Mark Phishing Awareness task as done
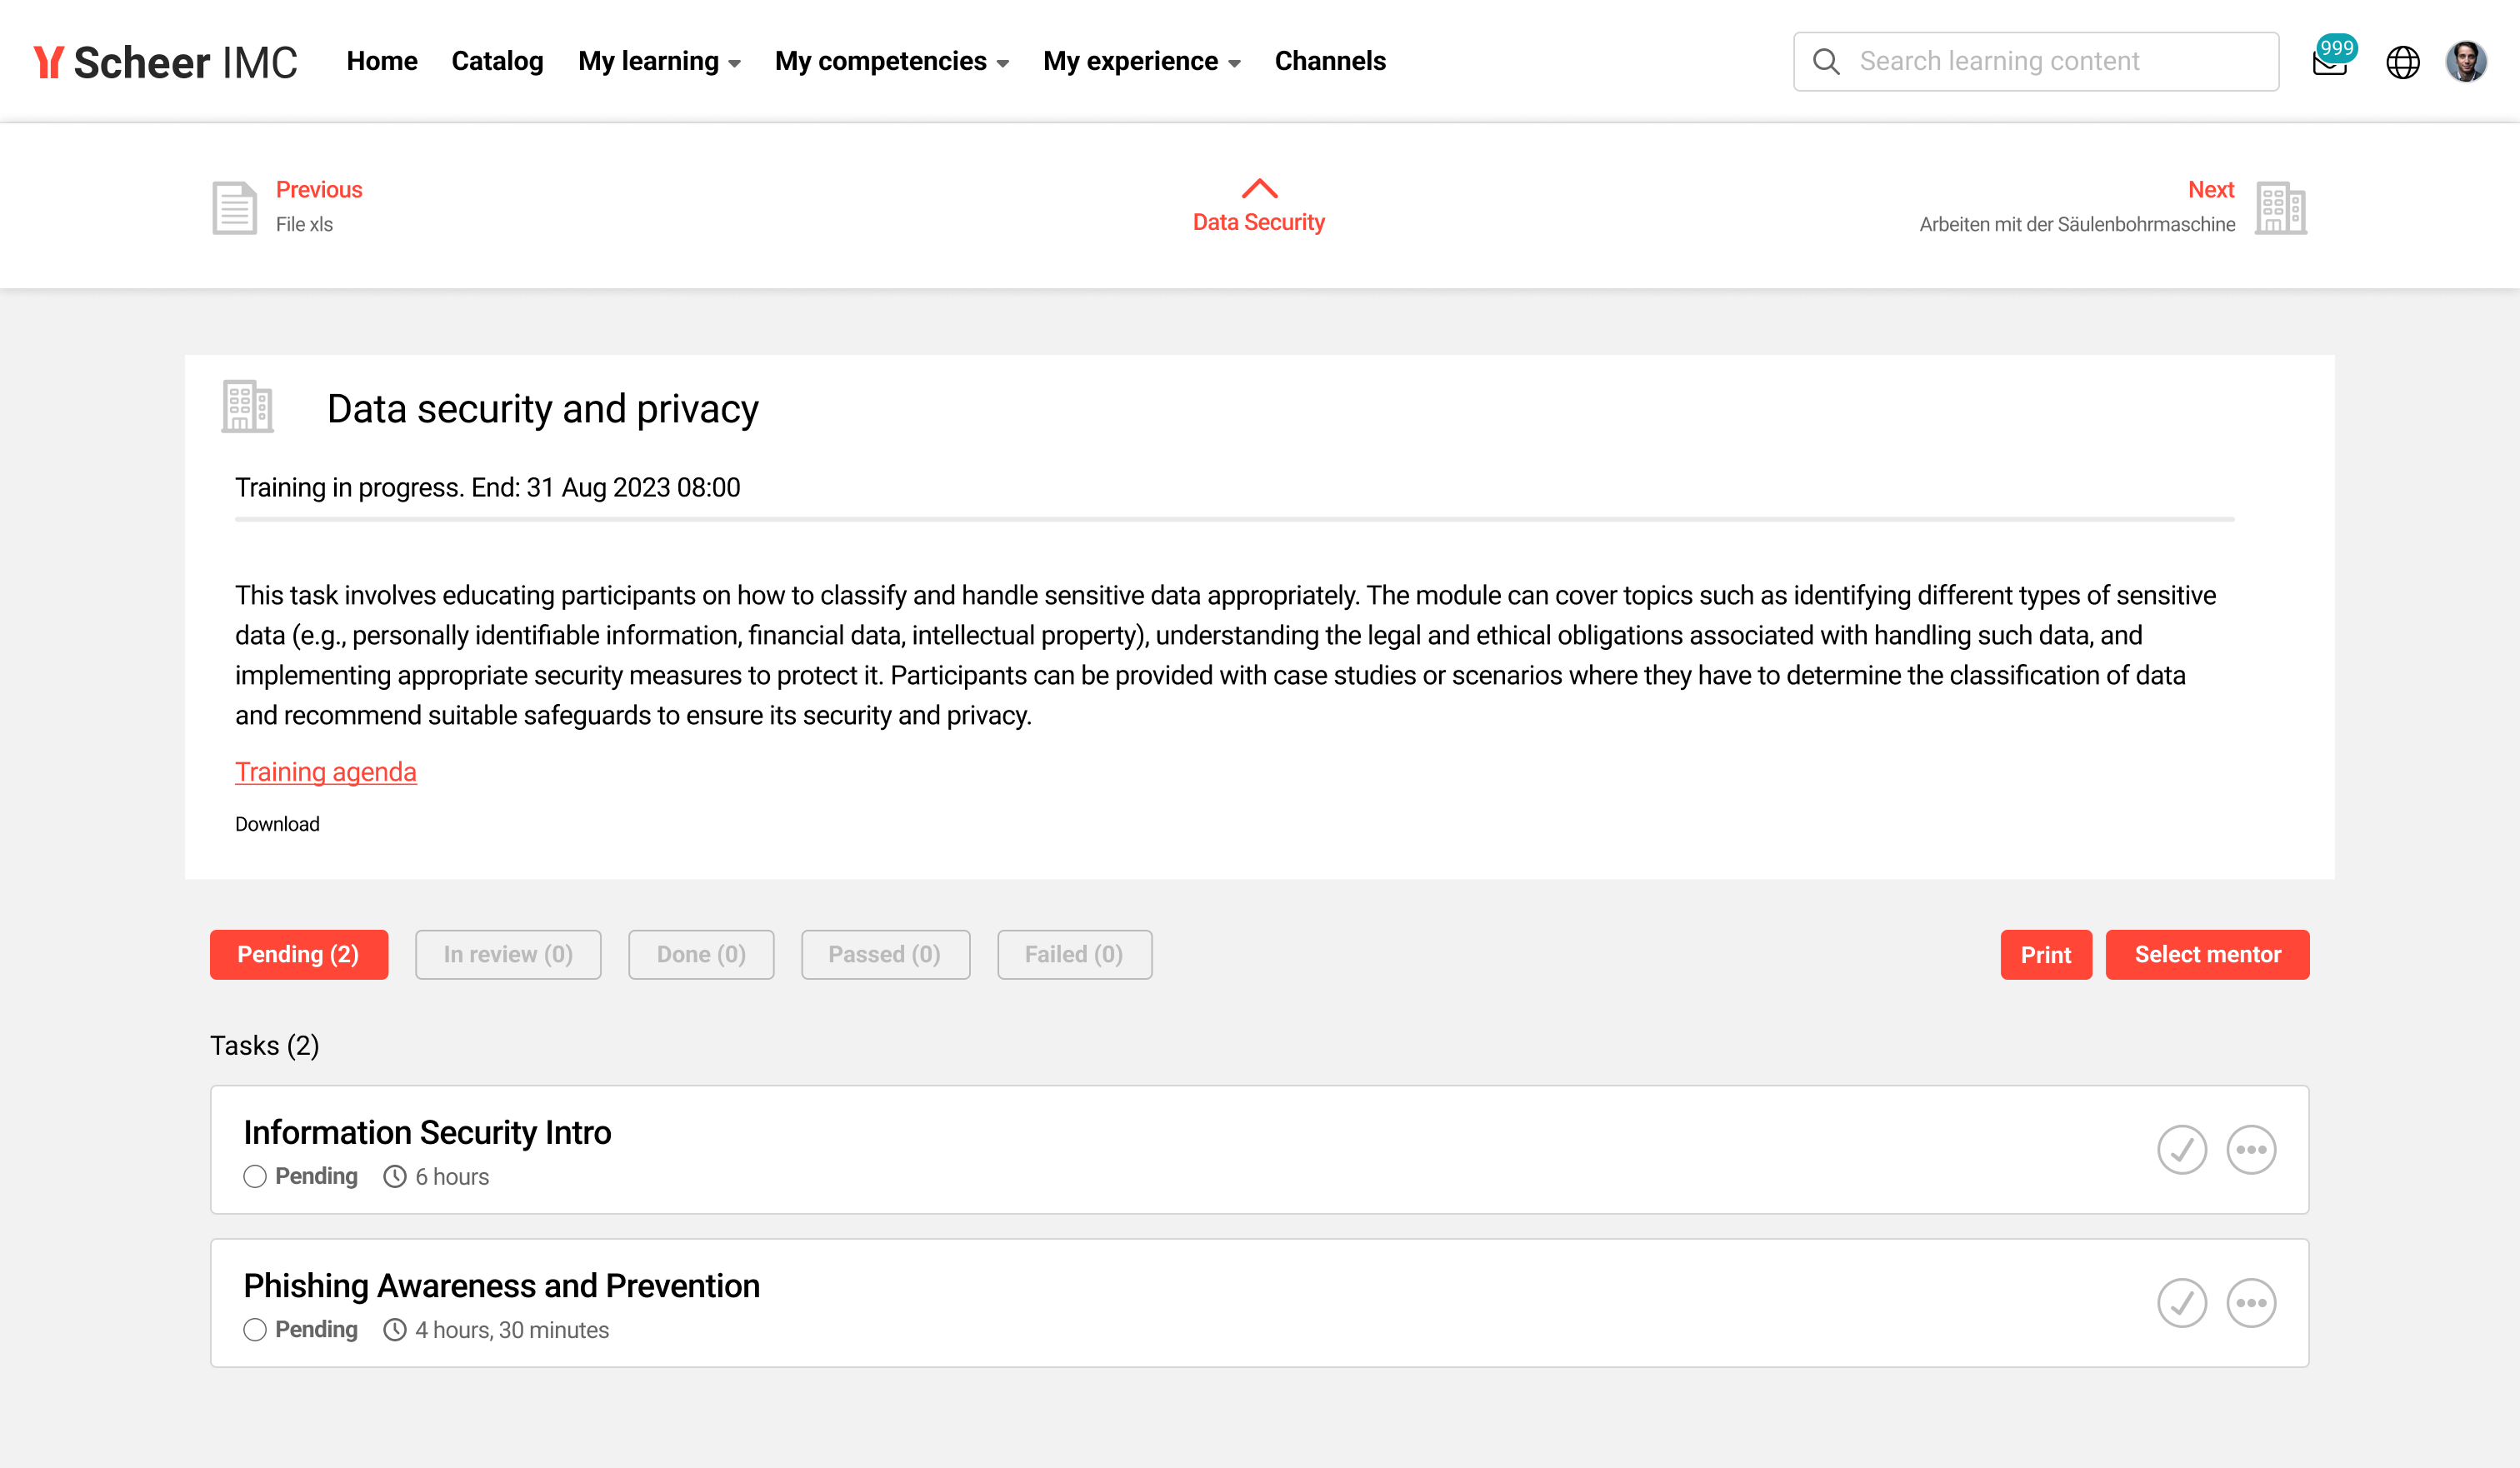Screen dimensions: 2520x1468 click(x=2181, y=1303)
